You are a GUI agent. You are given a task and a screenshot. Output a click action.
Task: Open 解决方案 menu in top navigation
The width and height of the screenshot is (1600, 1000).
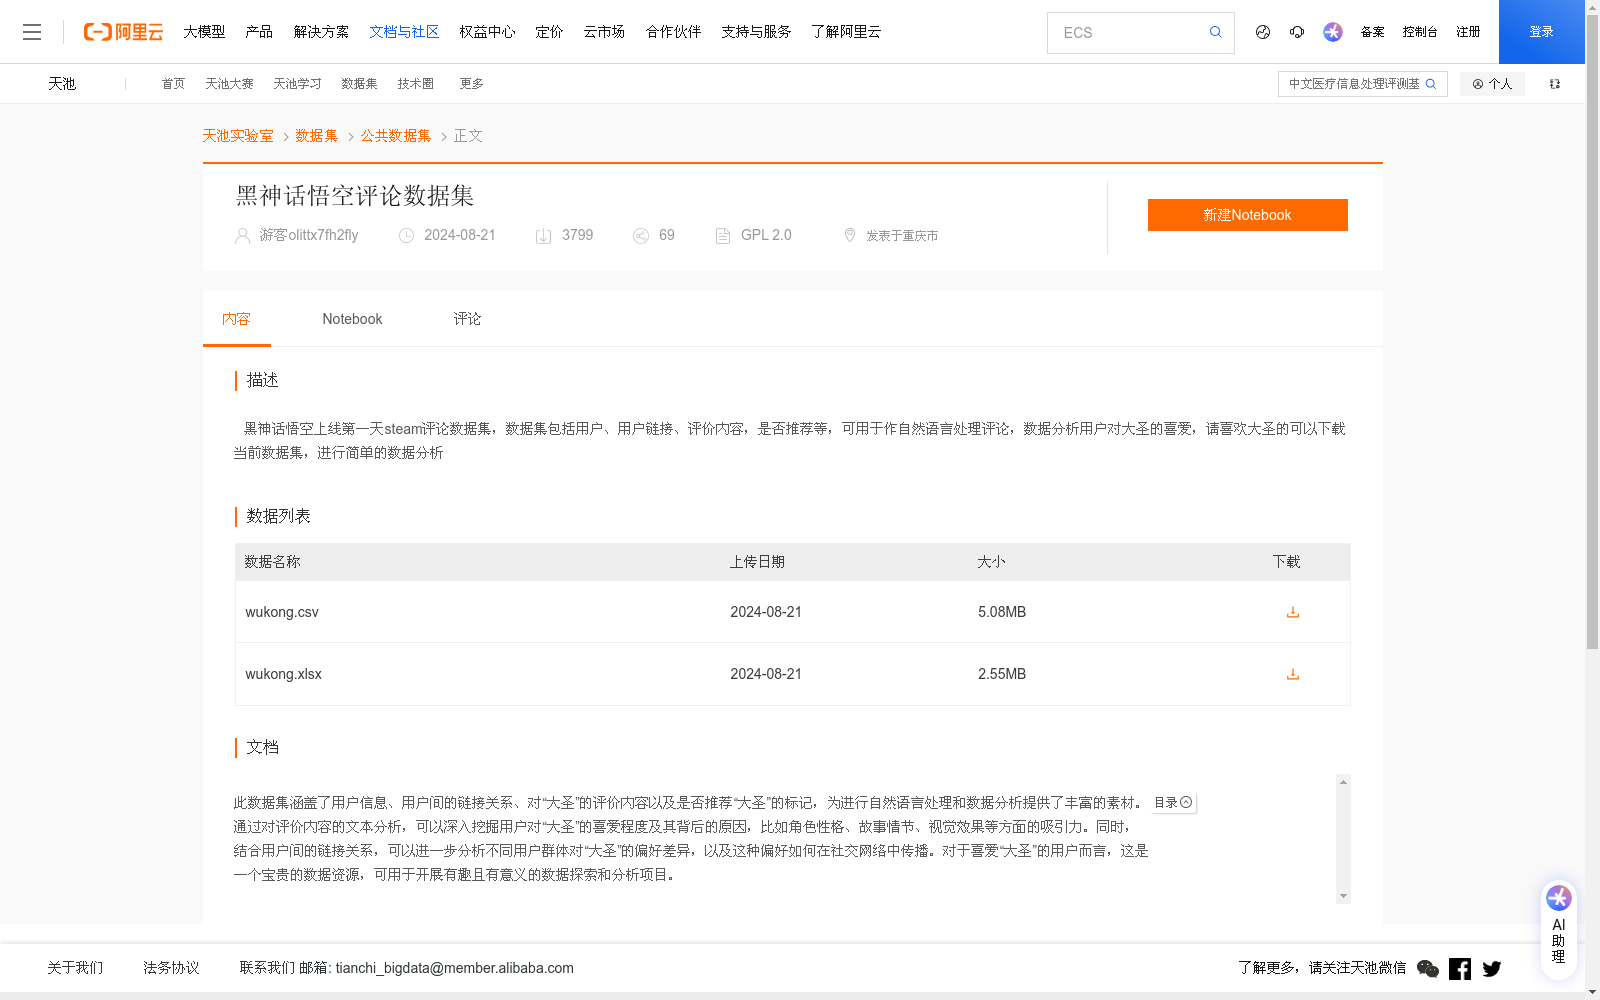[321, 32]
